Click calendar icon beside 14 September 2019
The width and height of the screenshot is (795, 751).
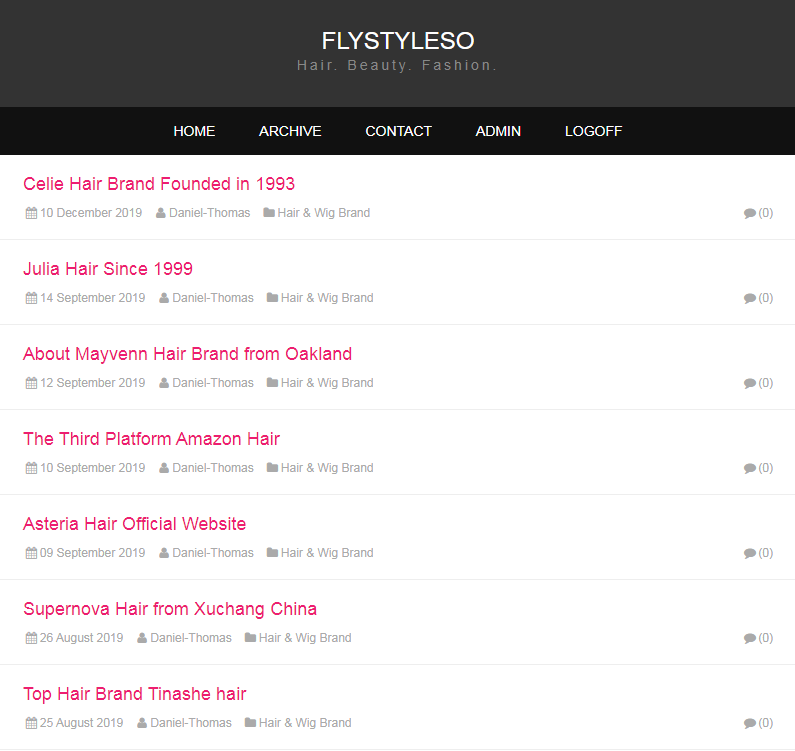pyautogui.click(x=31, y=298)
